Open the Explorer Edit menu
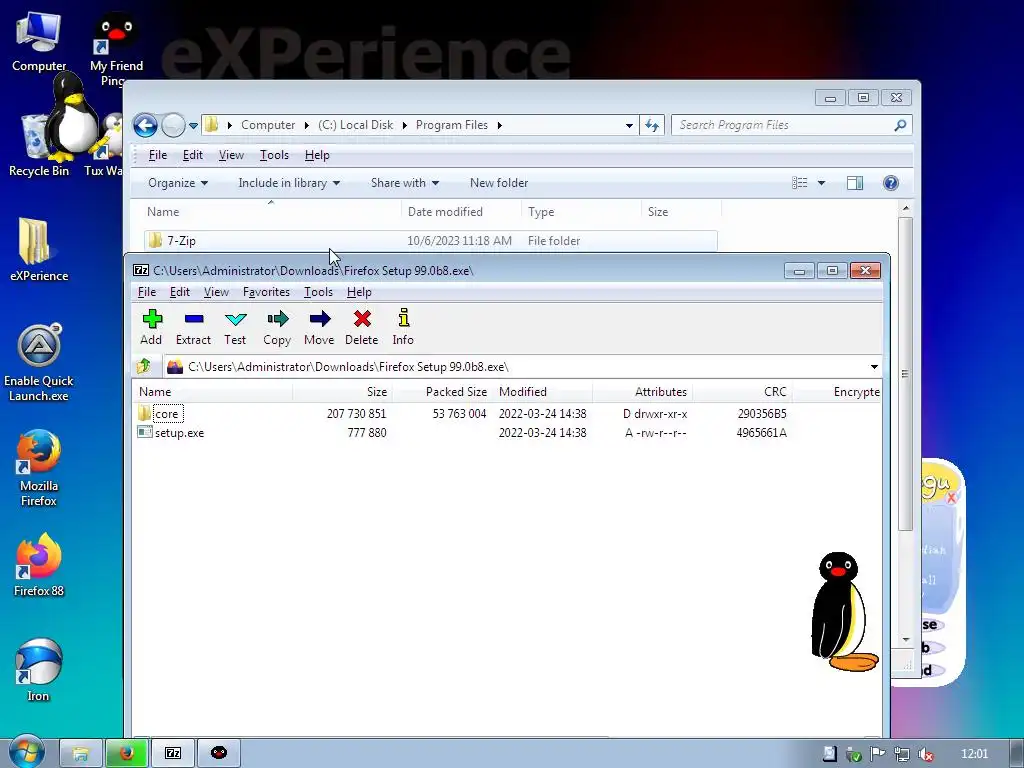The image size is (1024, 768). pyautogui.click(x=193, y=155)
